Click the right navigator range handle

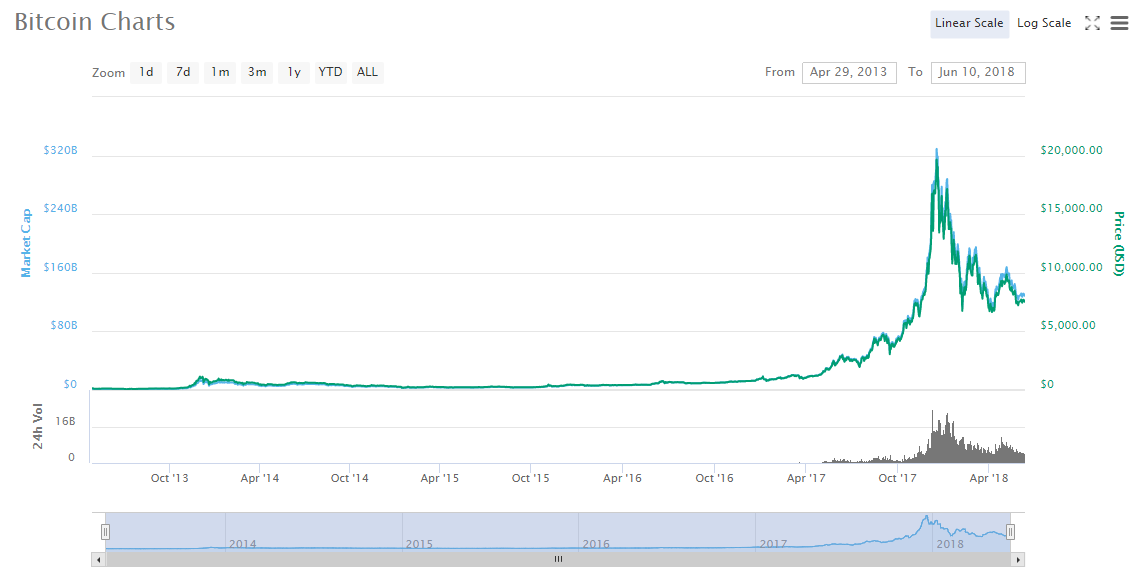click(x=1010, y=532)
